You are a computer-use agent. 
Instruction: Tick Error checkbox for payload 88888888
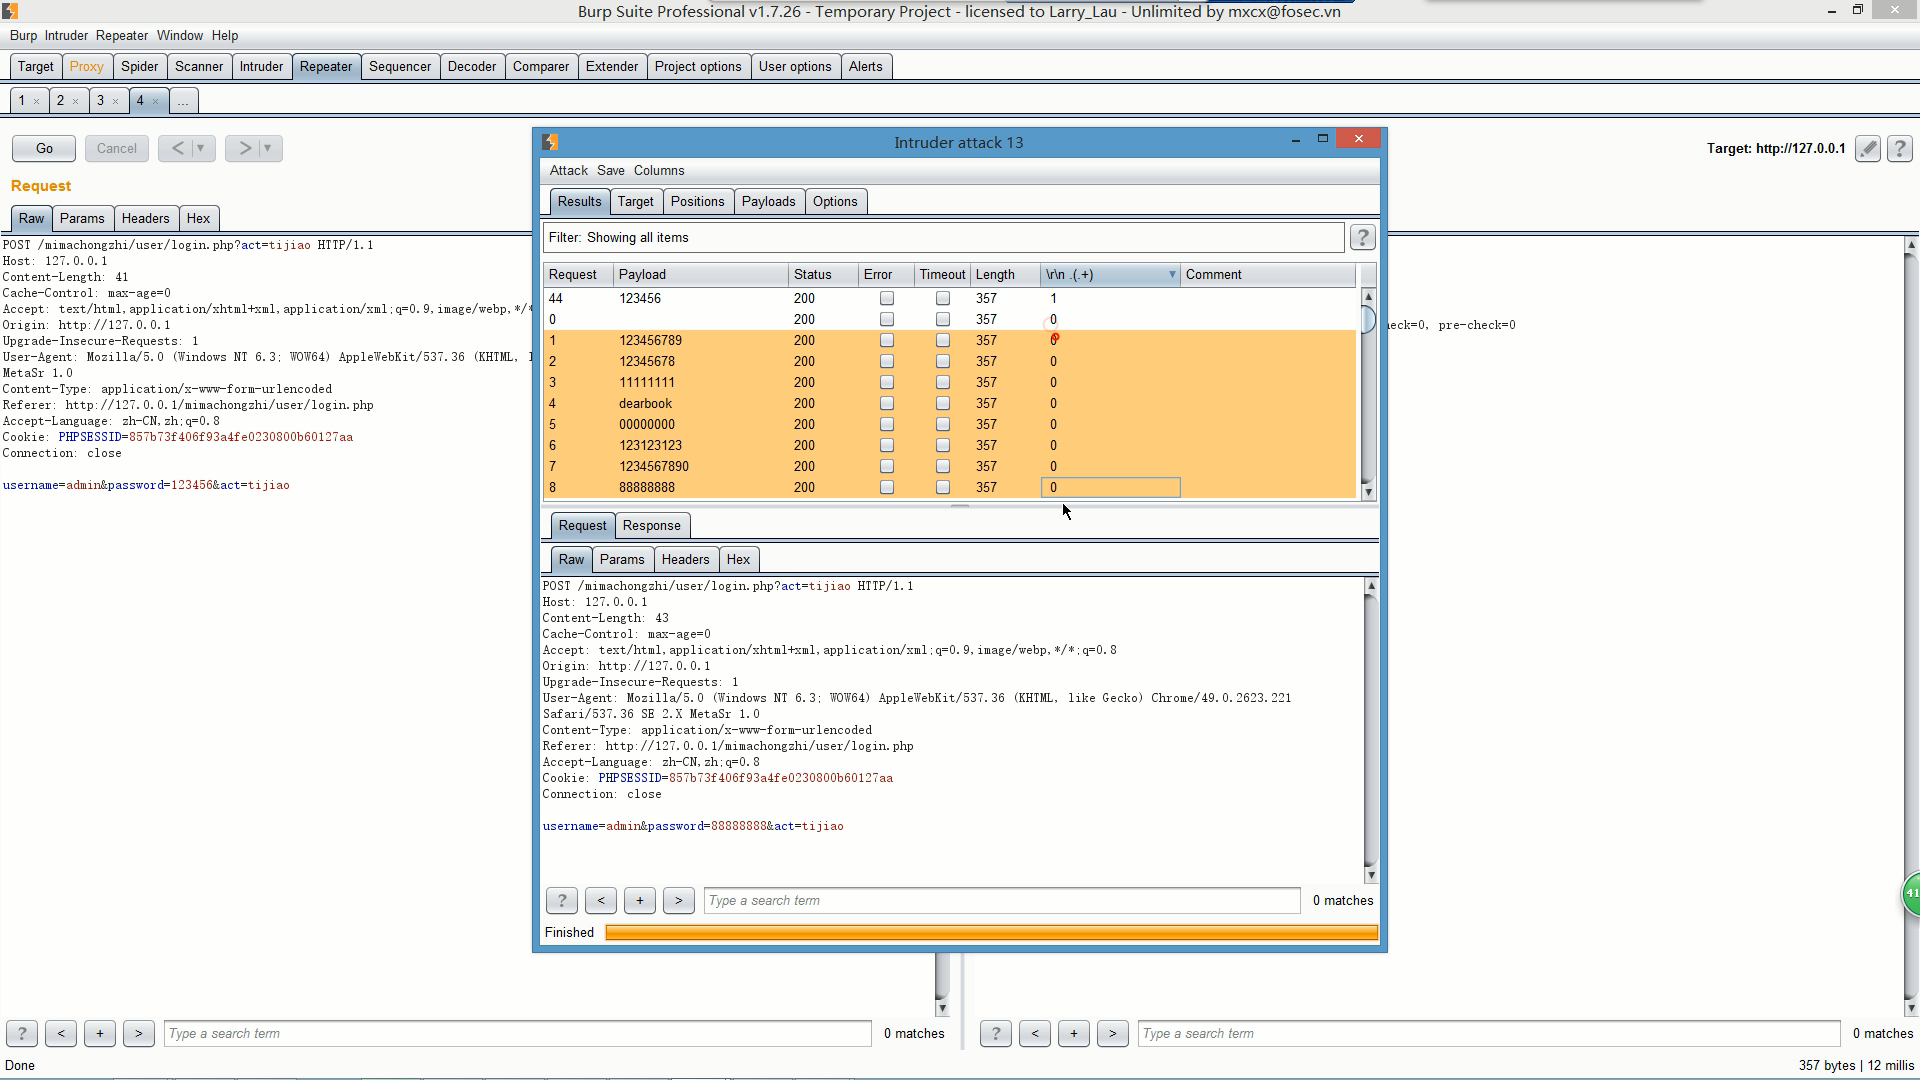pos(886,487)
